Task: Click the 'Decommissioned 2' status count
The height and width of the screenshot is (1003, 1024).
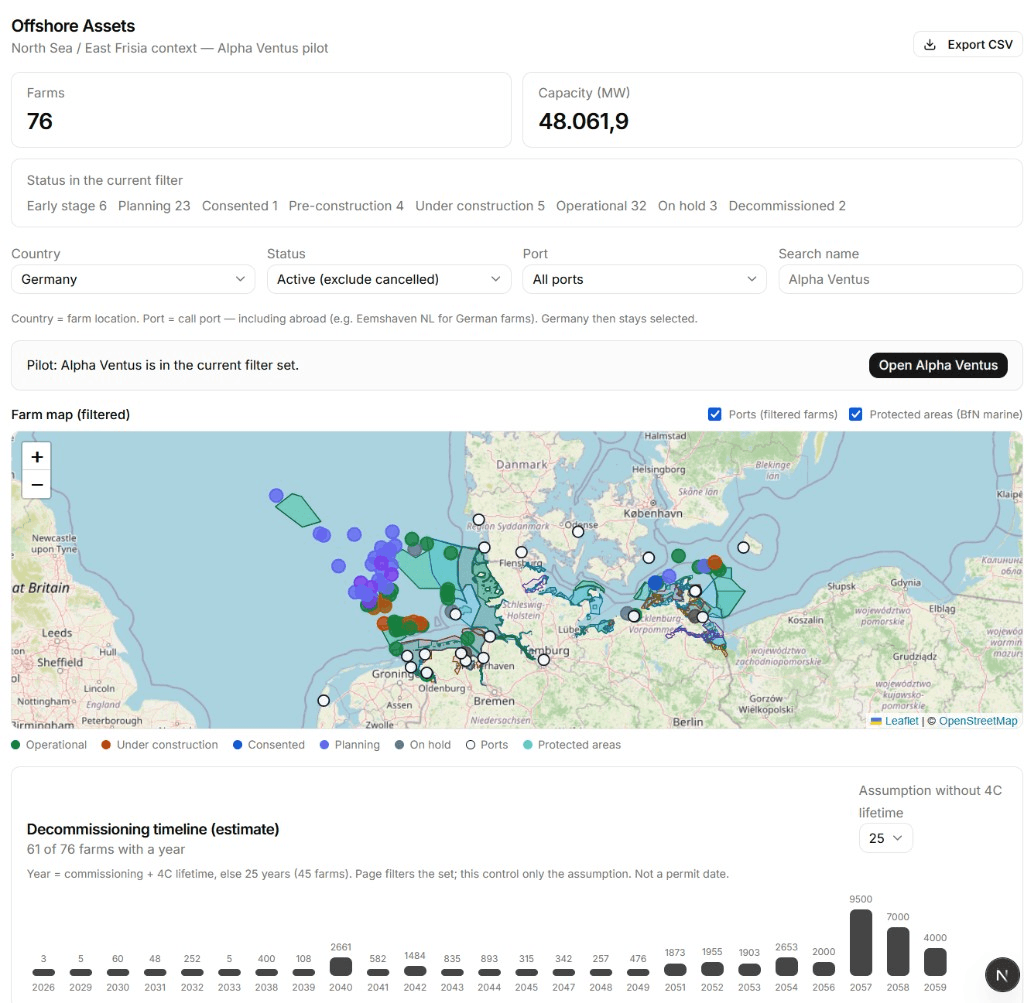Action: click(787, 206)
